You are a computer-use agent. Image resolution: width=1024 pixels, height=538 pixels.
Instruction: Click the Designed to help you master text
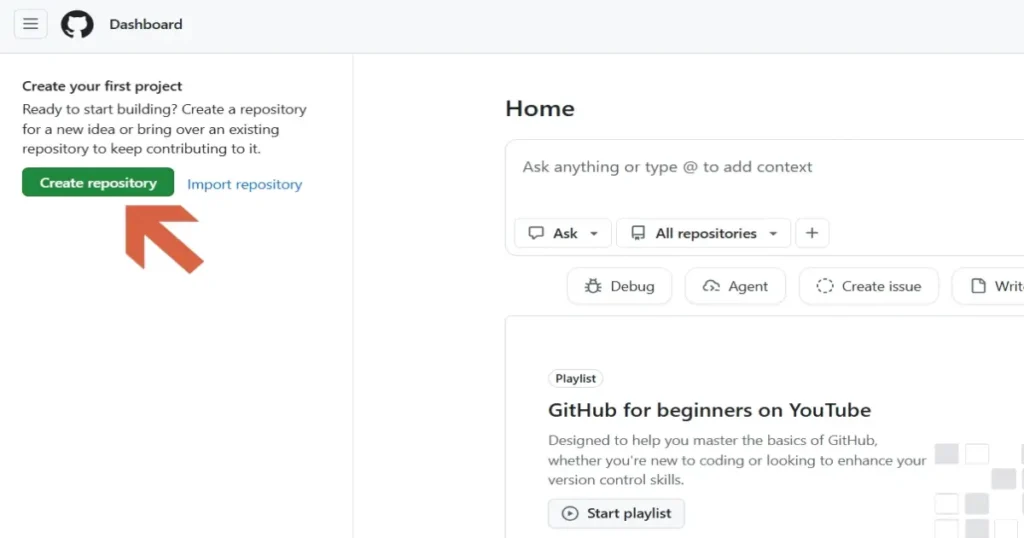pyautogui.click(x=737, y=460)
